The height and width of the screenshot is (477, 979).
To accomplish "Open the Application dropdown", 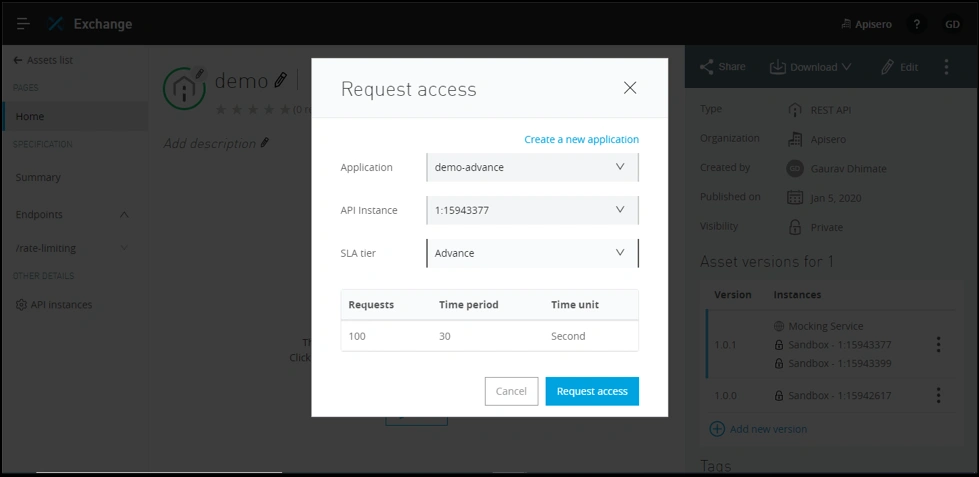I will point(531,167).
